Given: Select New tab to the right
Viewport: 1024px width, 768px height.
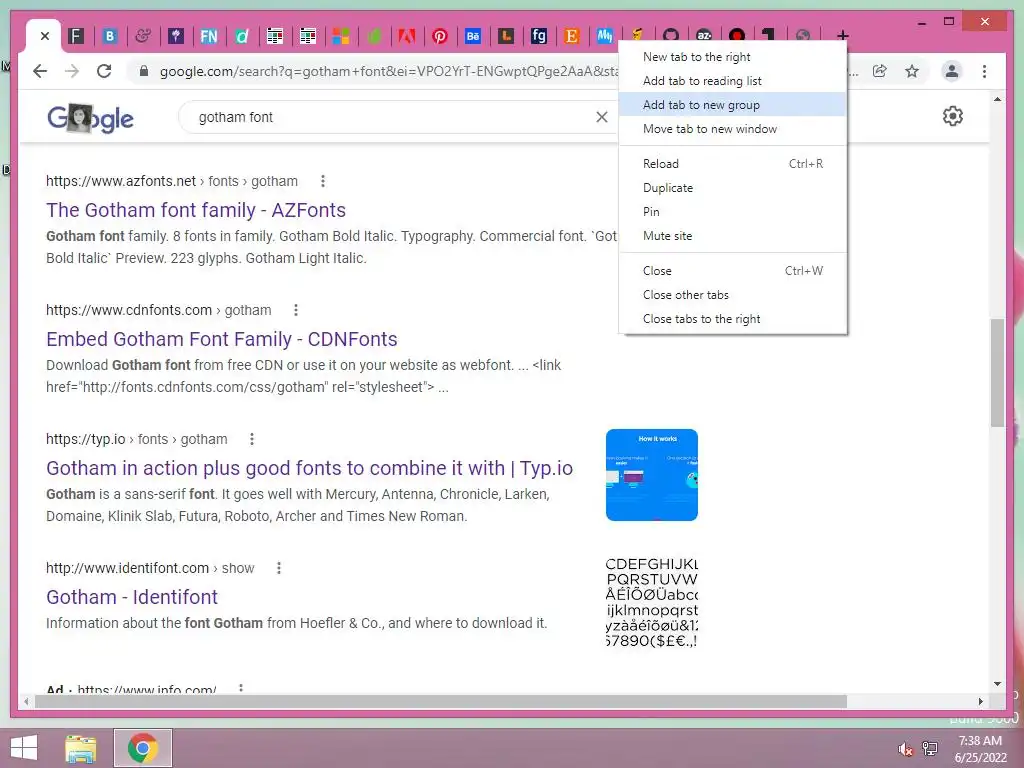Looking at the screenshot, I should coord(733,57).
